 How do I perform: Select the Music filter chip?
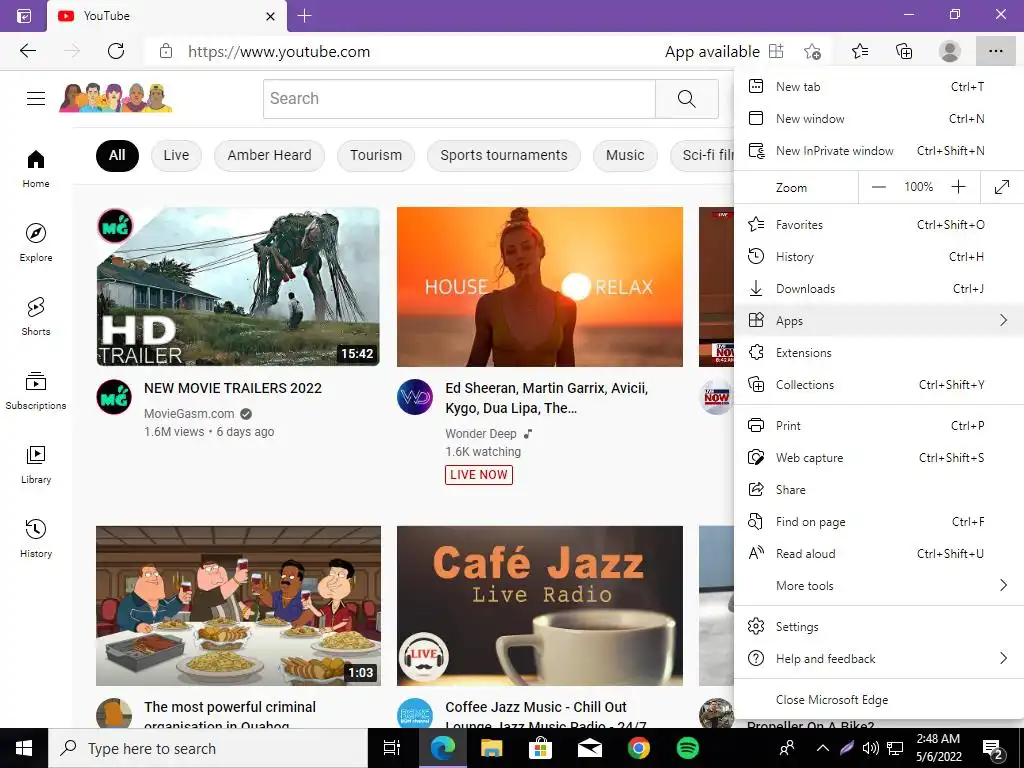[x=625, y=155]
